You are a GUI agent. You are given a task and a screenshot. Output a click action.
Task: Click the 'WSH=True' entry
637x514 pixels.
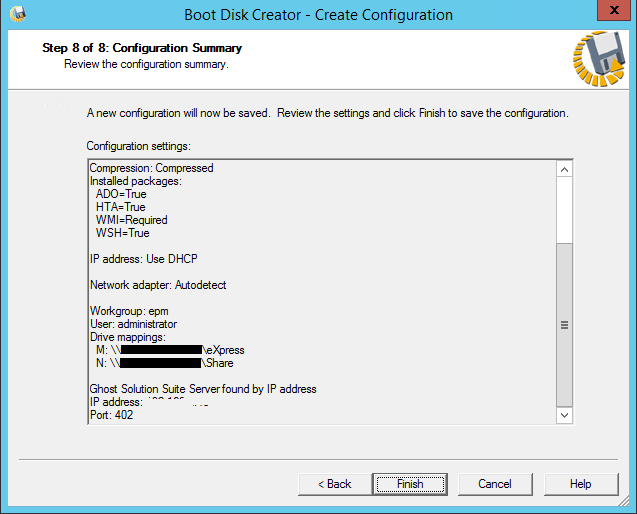coord(123,233)
